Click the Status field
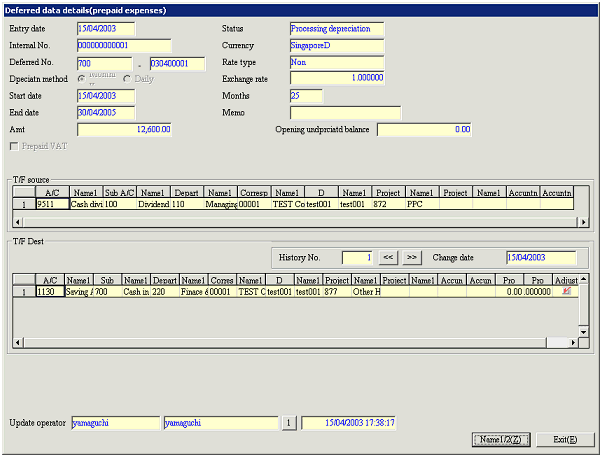The height and width of the screenshot is (457, 603). coord(337,29)
